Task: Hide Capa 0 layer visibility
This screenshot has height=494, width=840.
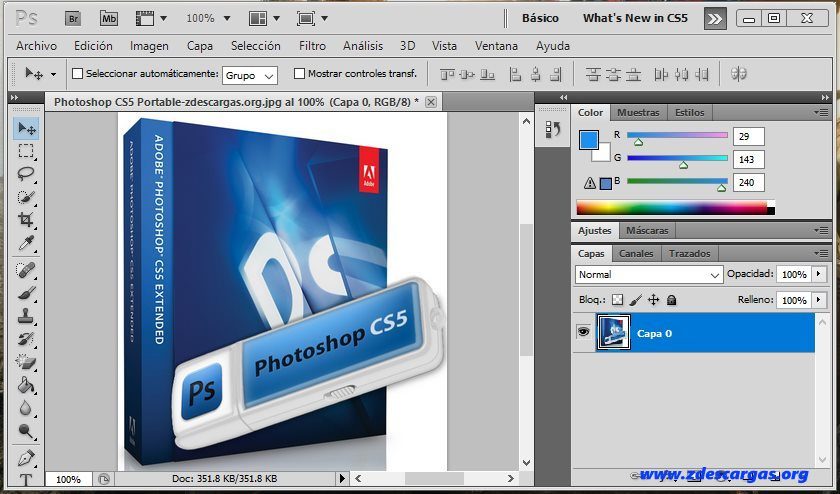Action: pos(583,332)
